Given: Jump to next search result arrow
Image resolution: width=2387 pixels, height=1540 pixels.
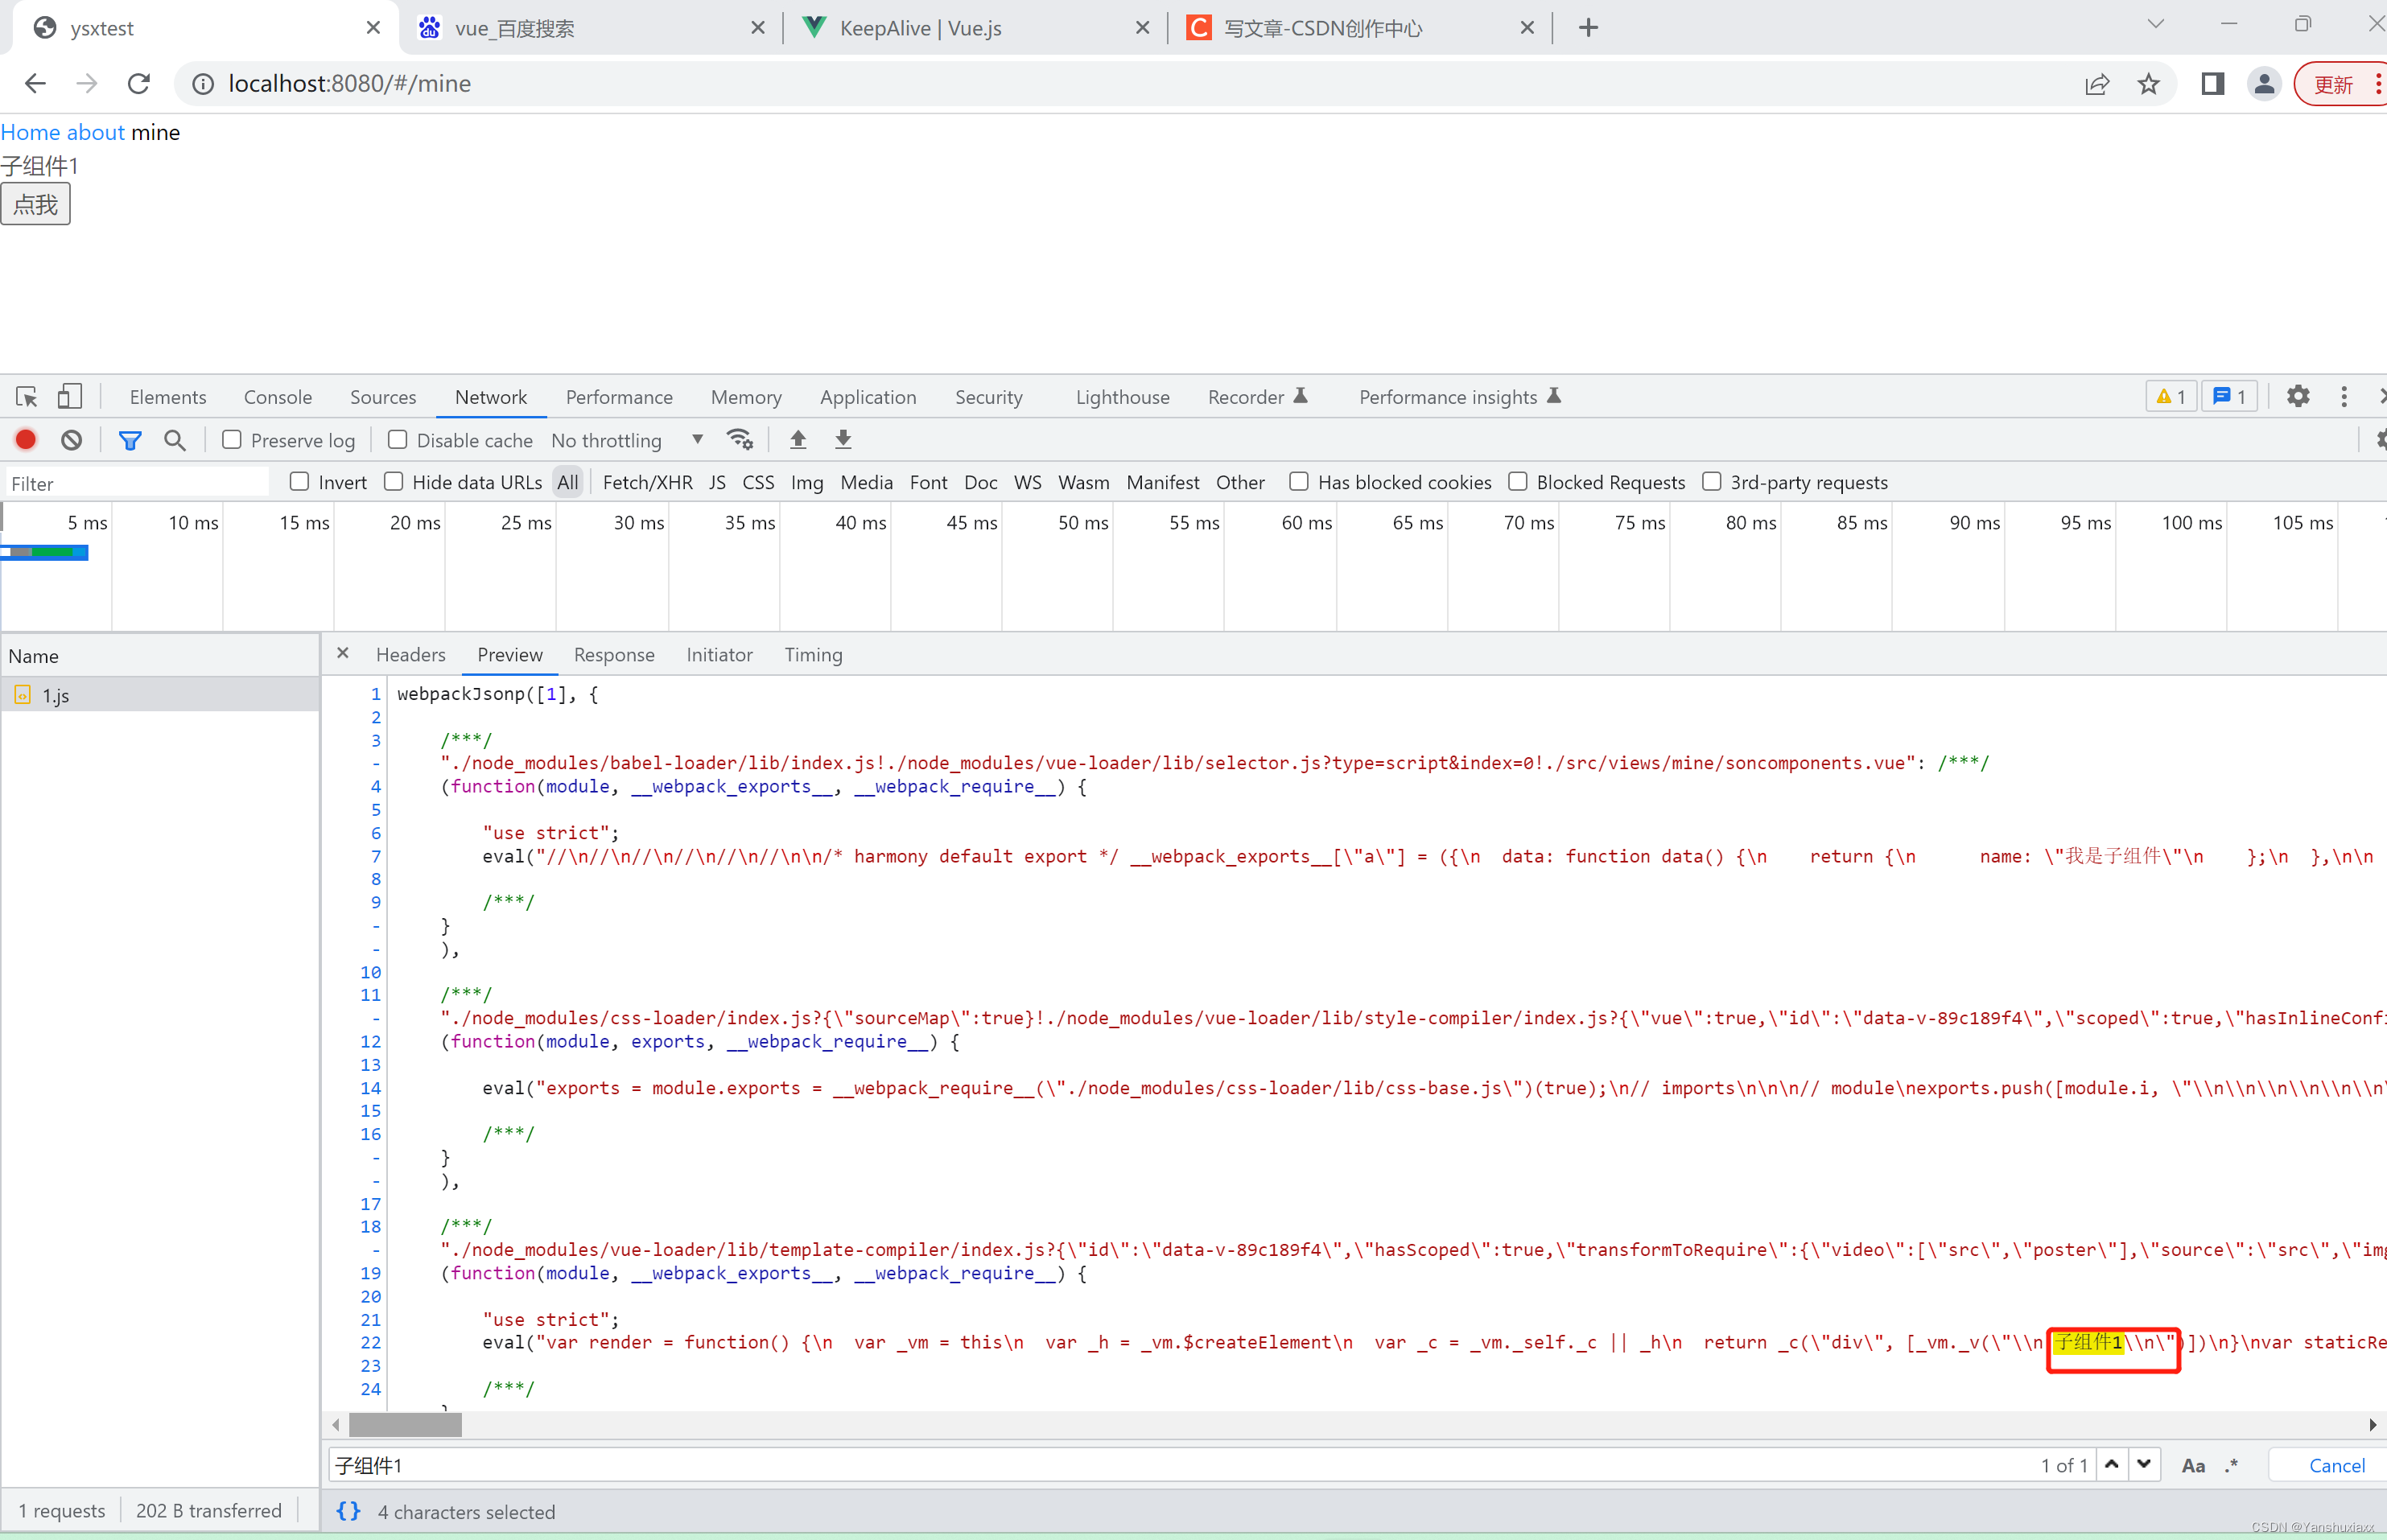Looking at the screenshot, I should [2144, 1464].
